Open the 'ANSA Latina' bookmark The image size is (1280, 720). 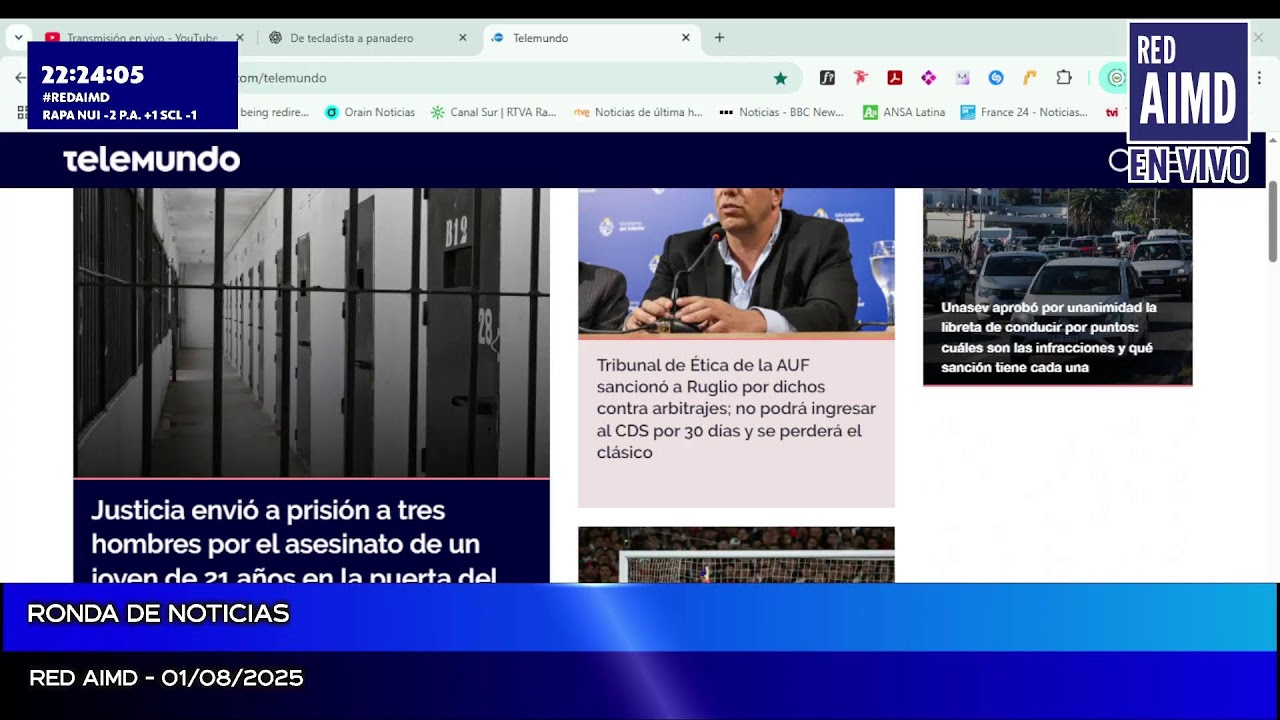[x=904, y=112]
